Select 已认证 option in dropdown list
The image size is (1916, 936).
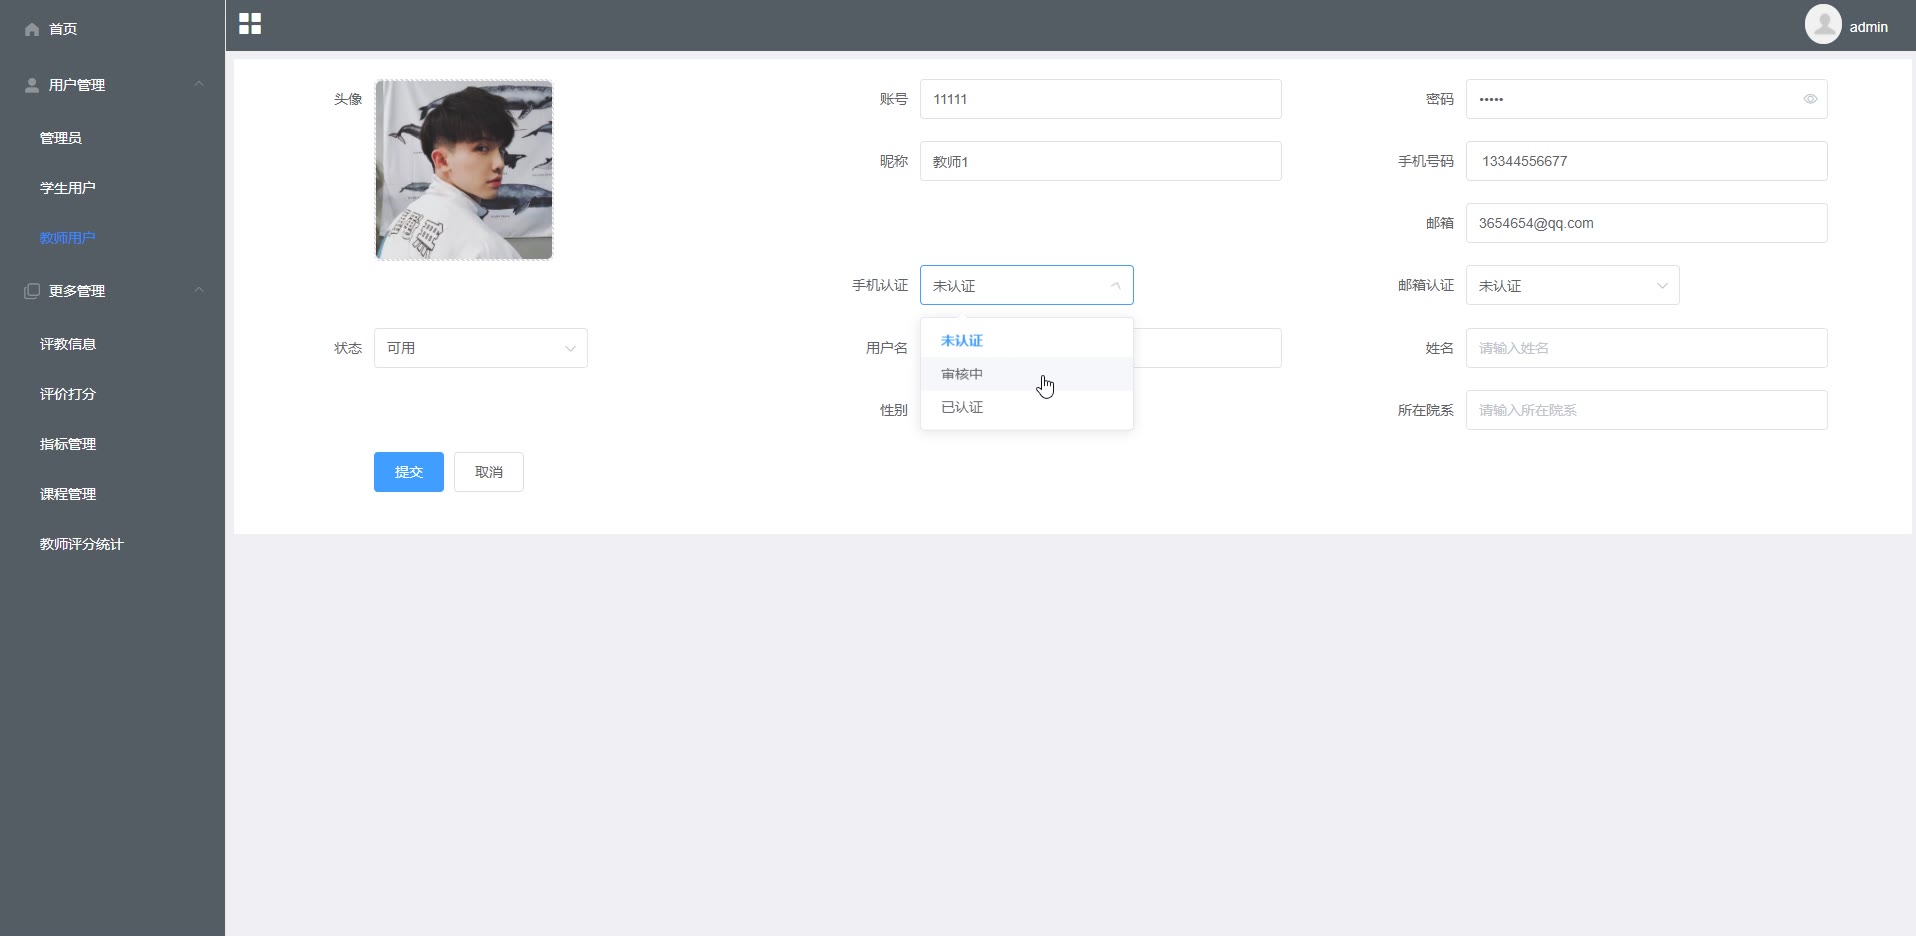tap(1027, 407)
